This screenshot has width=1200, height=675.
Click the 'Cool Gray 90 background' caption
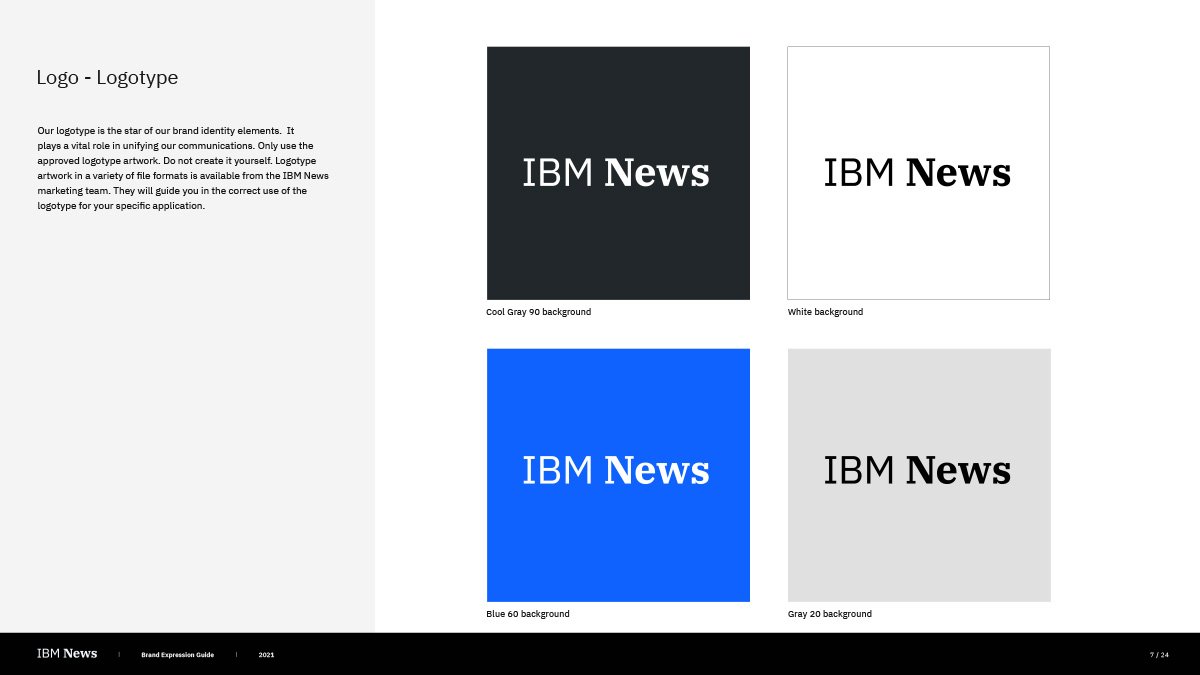pyautogui.click(x=538, y=311)
